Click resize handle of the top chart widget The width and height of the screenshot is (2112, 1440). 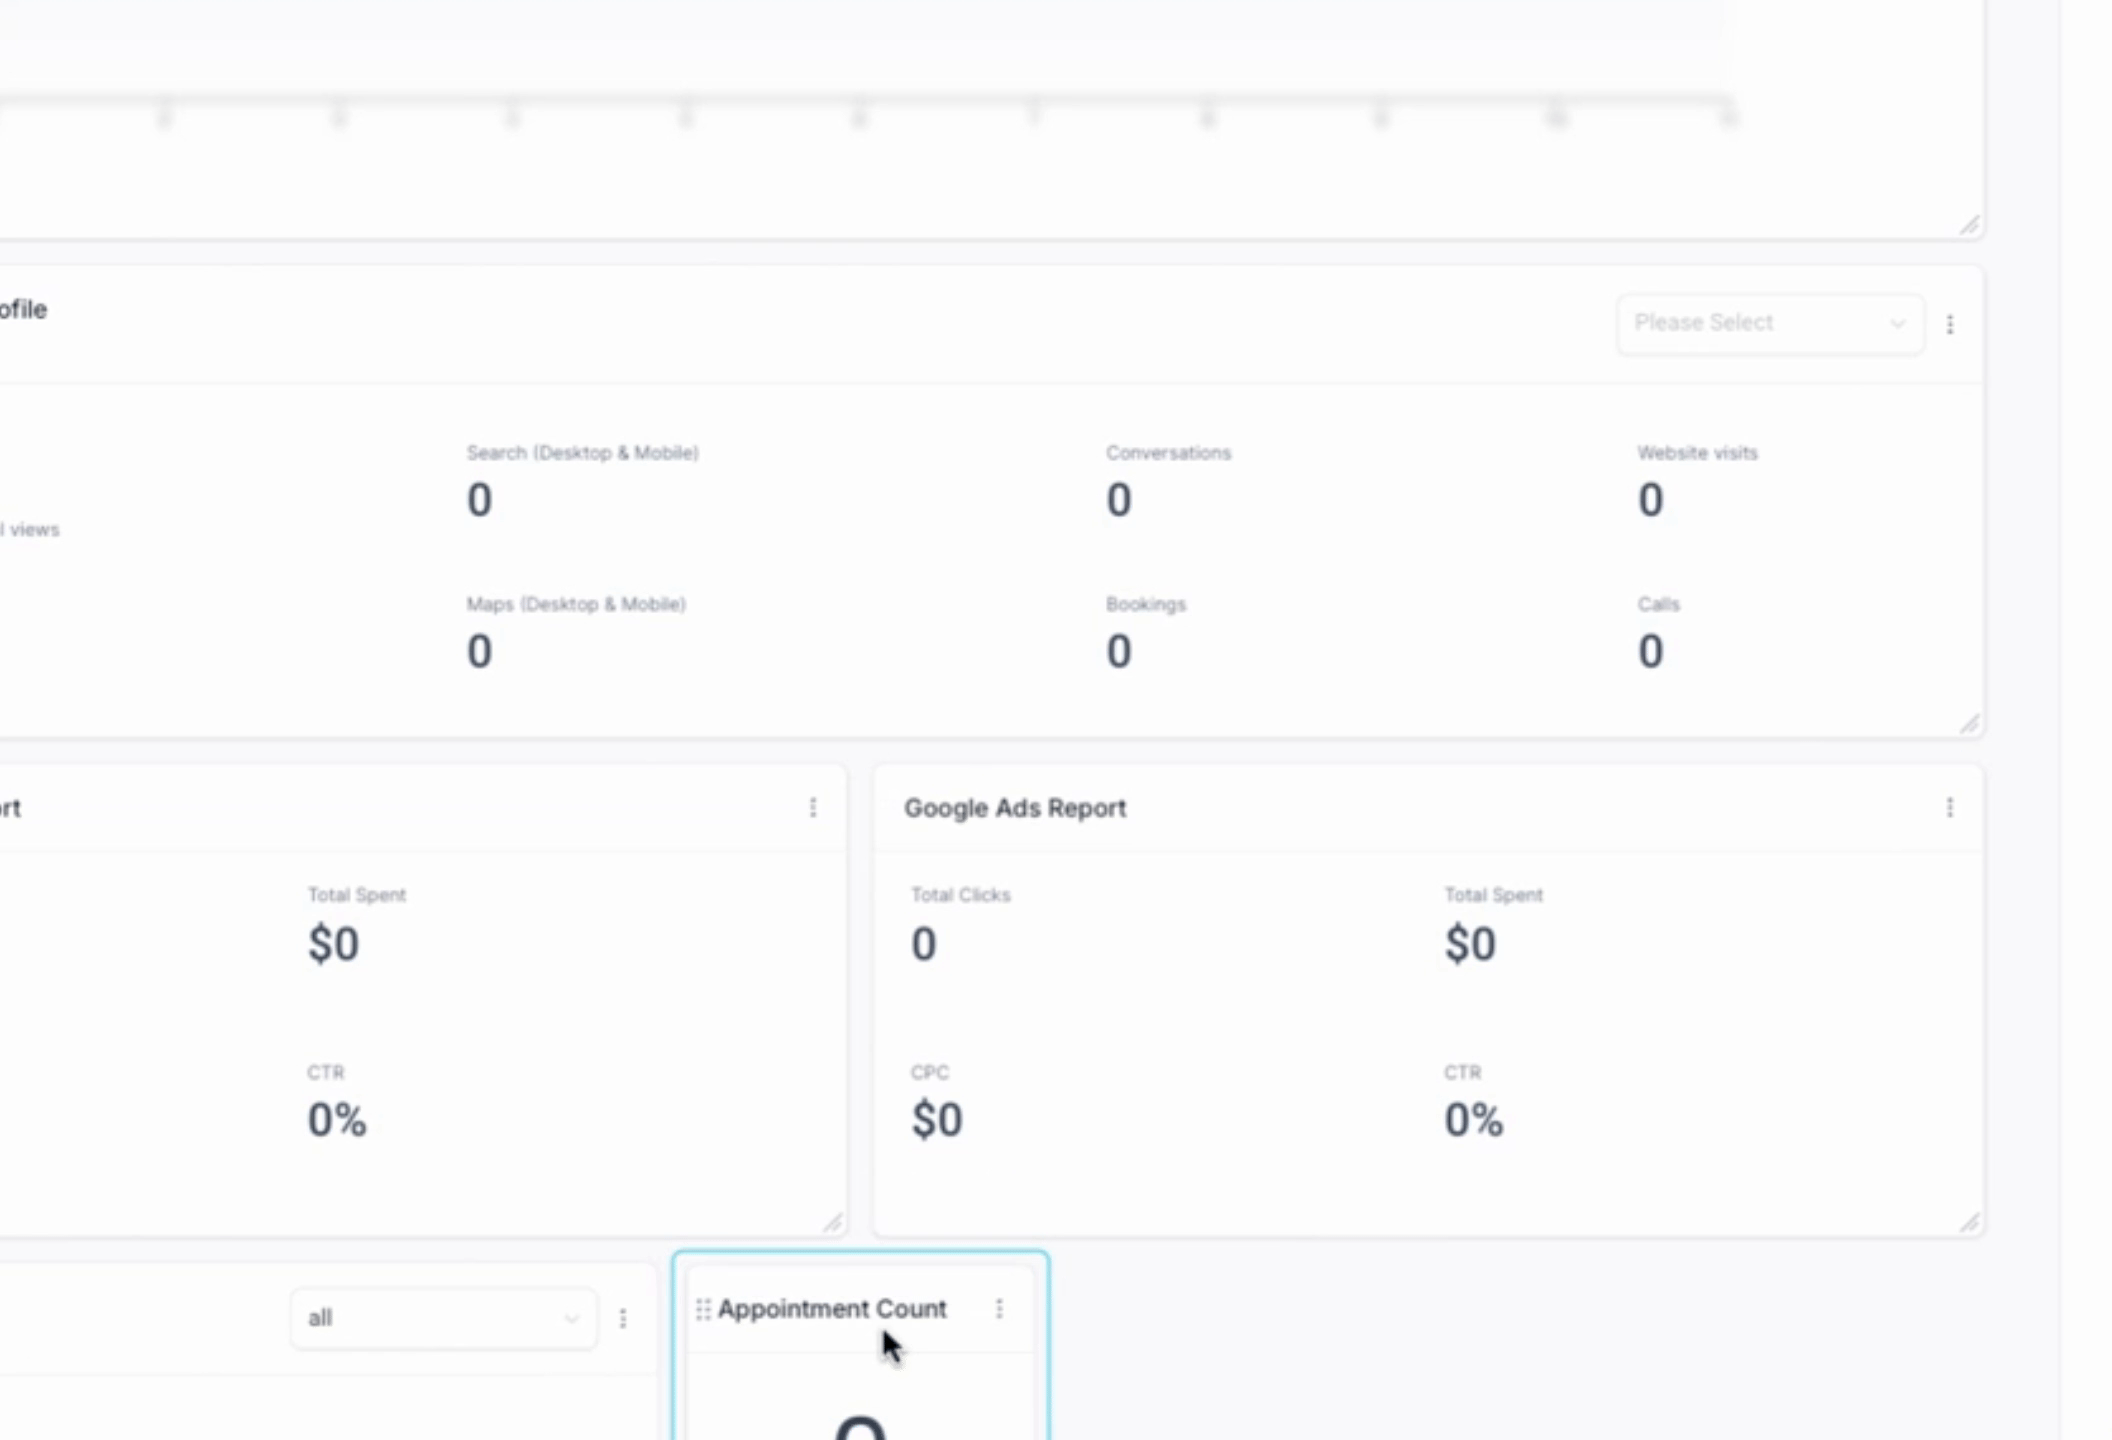point(1969,226)
